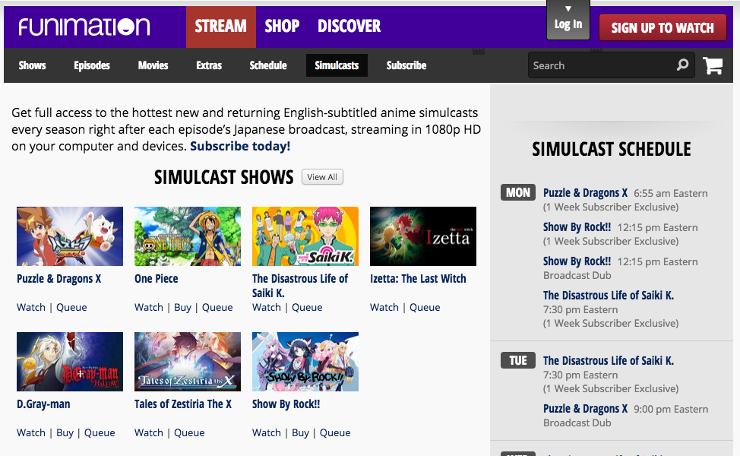The height and width of the screenshot is (456, 740).
Task: Queue One Piece
Action: click(218, 307)
